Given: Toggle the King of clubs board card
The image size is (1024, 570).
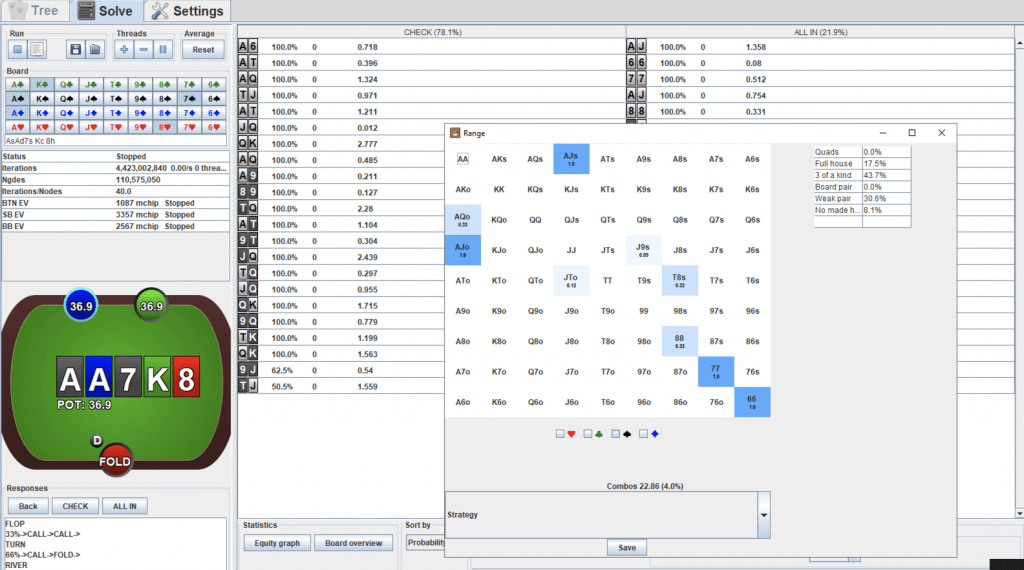Looking at the screenshot, I should pyautogui.click(x=42, y=85).
